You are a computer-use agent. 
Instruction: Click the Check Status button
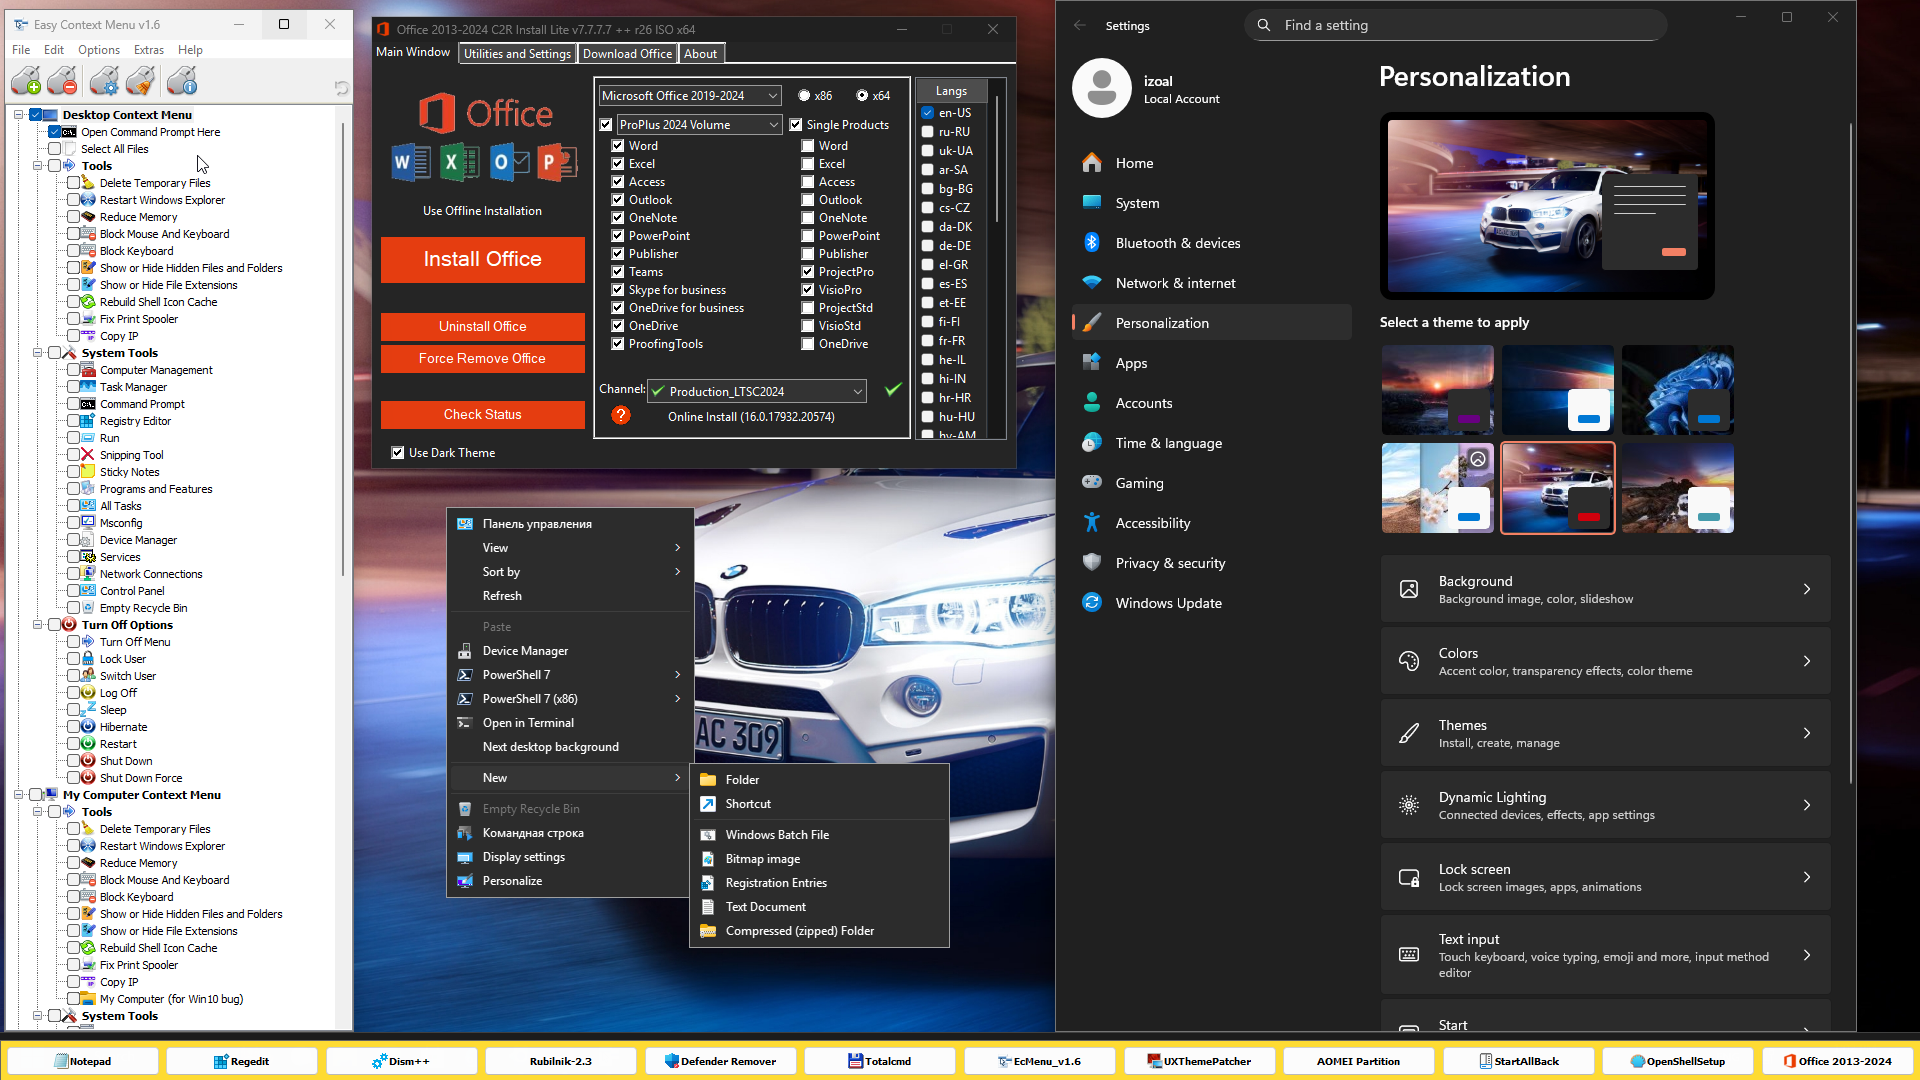click(x=482, y=414)
